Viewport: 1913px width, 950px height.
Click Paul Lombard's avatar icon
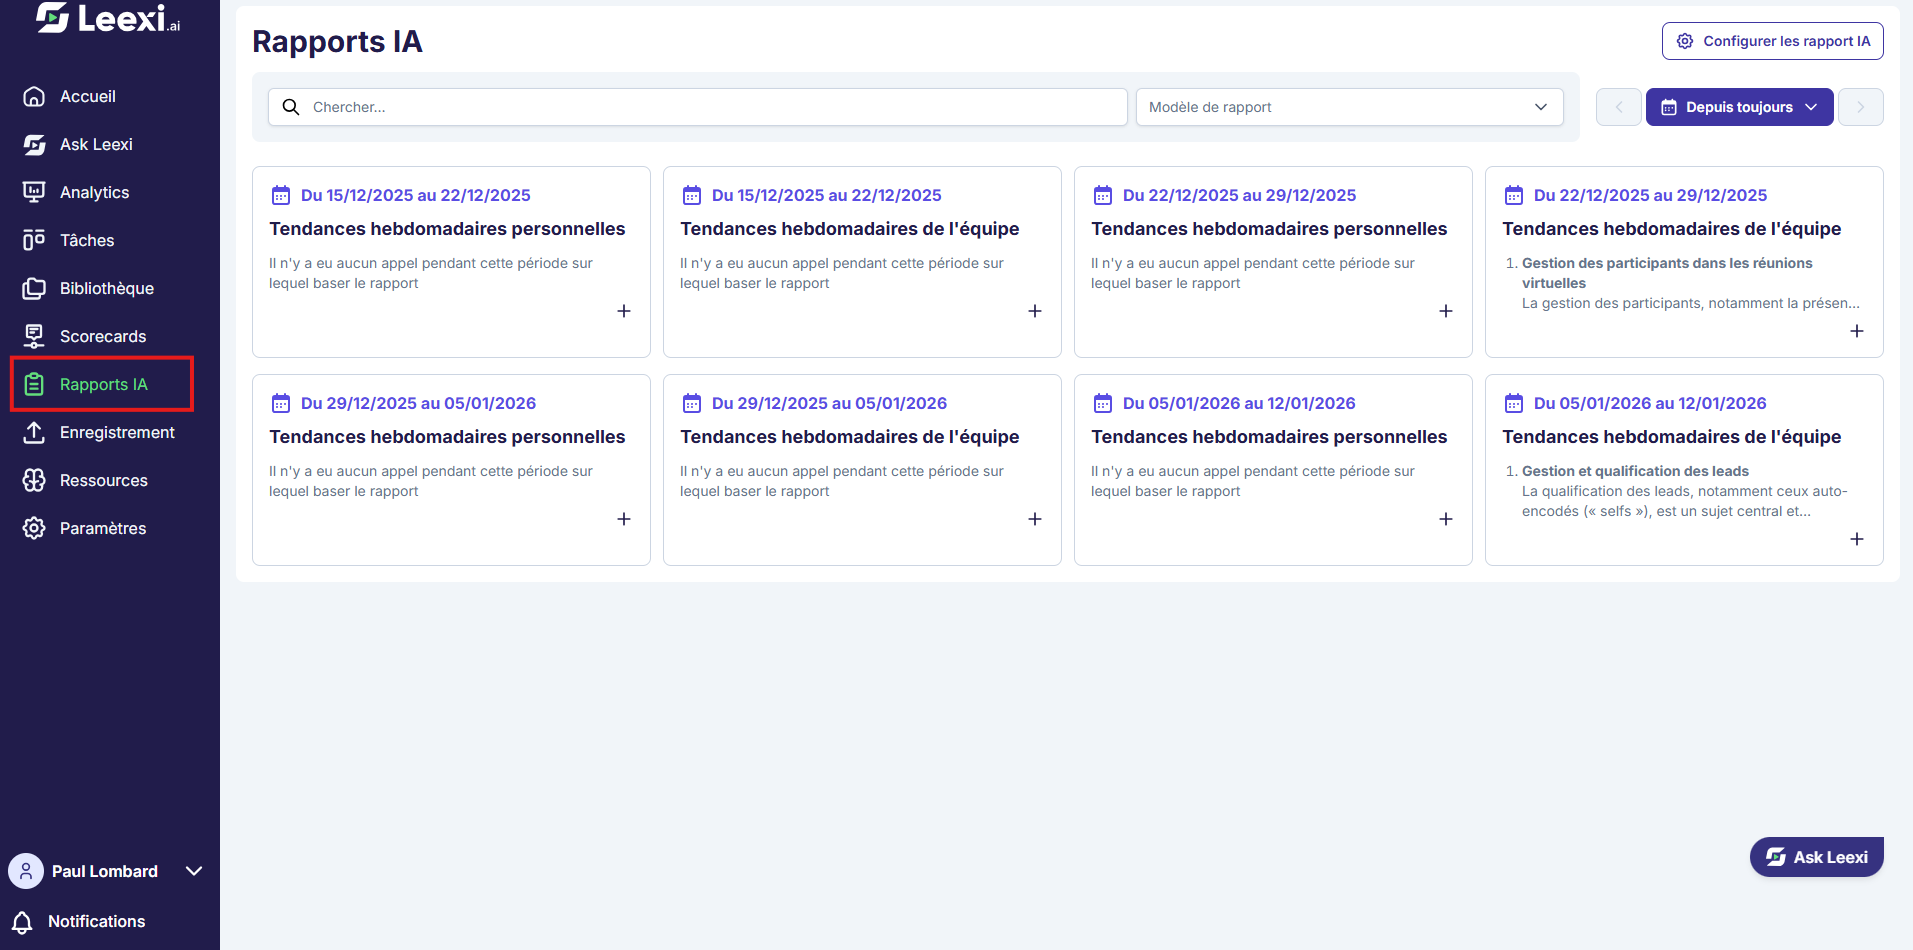tap(26, 871)
